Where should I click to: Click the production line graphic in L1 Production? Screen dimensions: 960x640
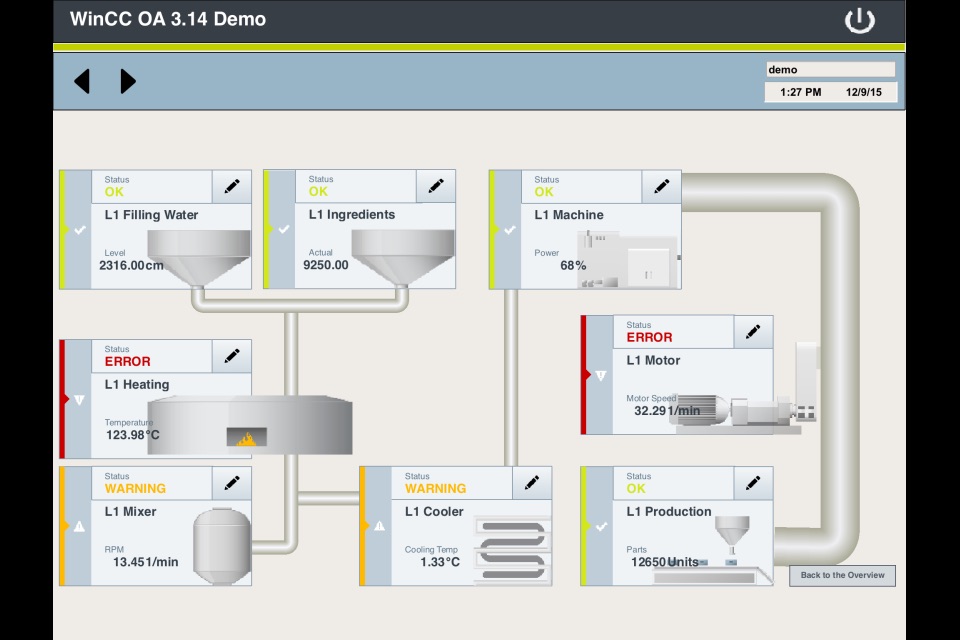pyautogui.click(x=713, y=549)
